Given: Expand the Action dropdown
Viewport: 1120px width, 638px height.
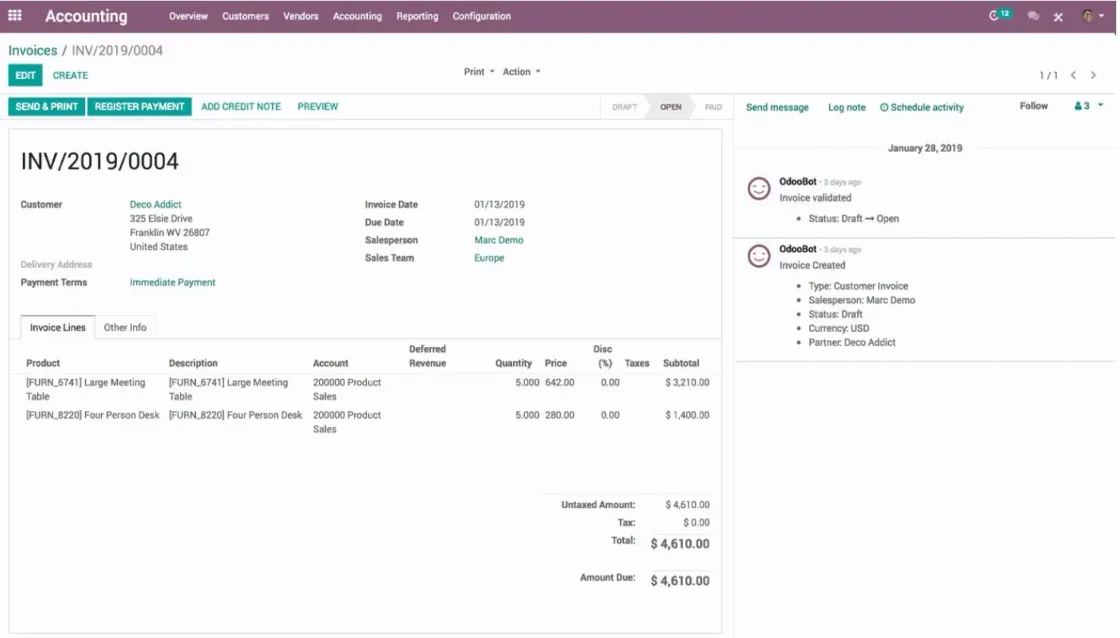Looking at the screenshot, I should (521, 71).
